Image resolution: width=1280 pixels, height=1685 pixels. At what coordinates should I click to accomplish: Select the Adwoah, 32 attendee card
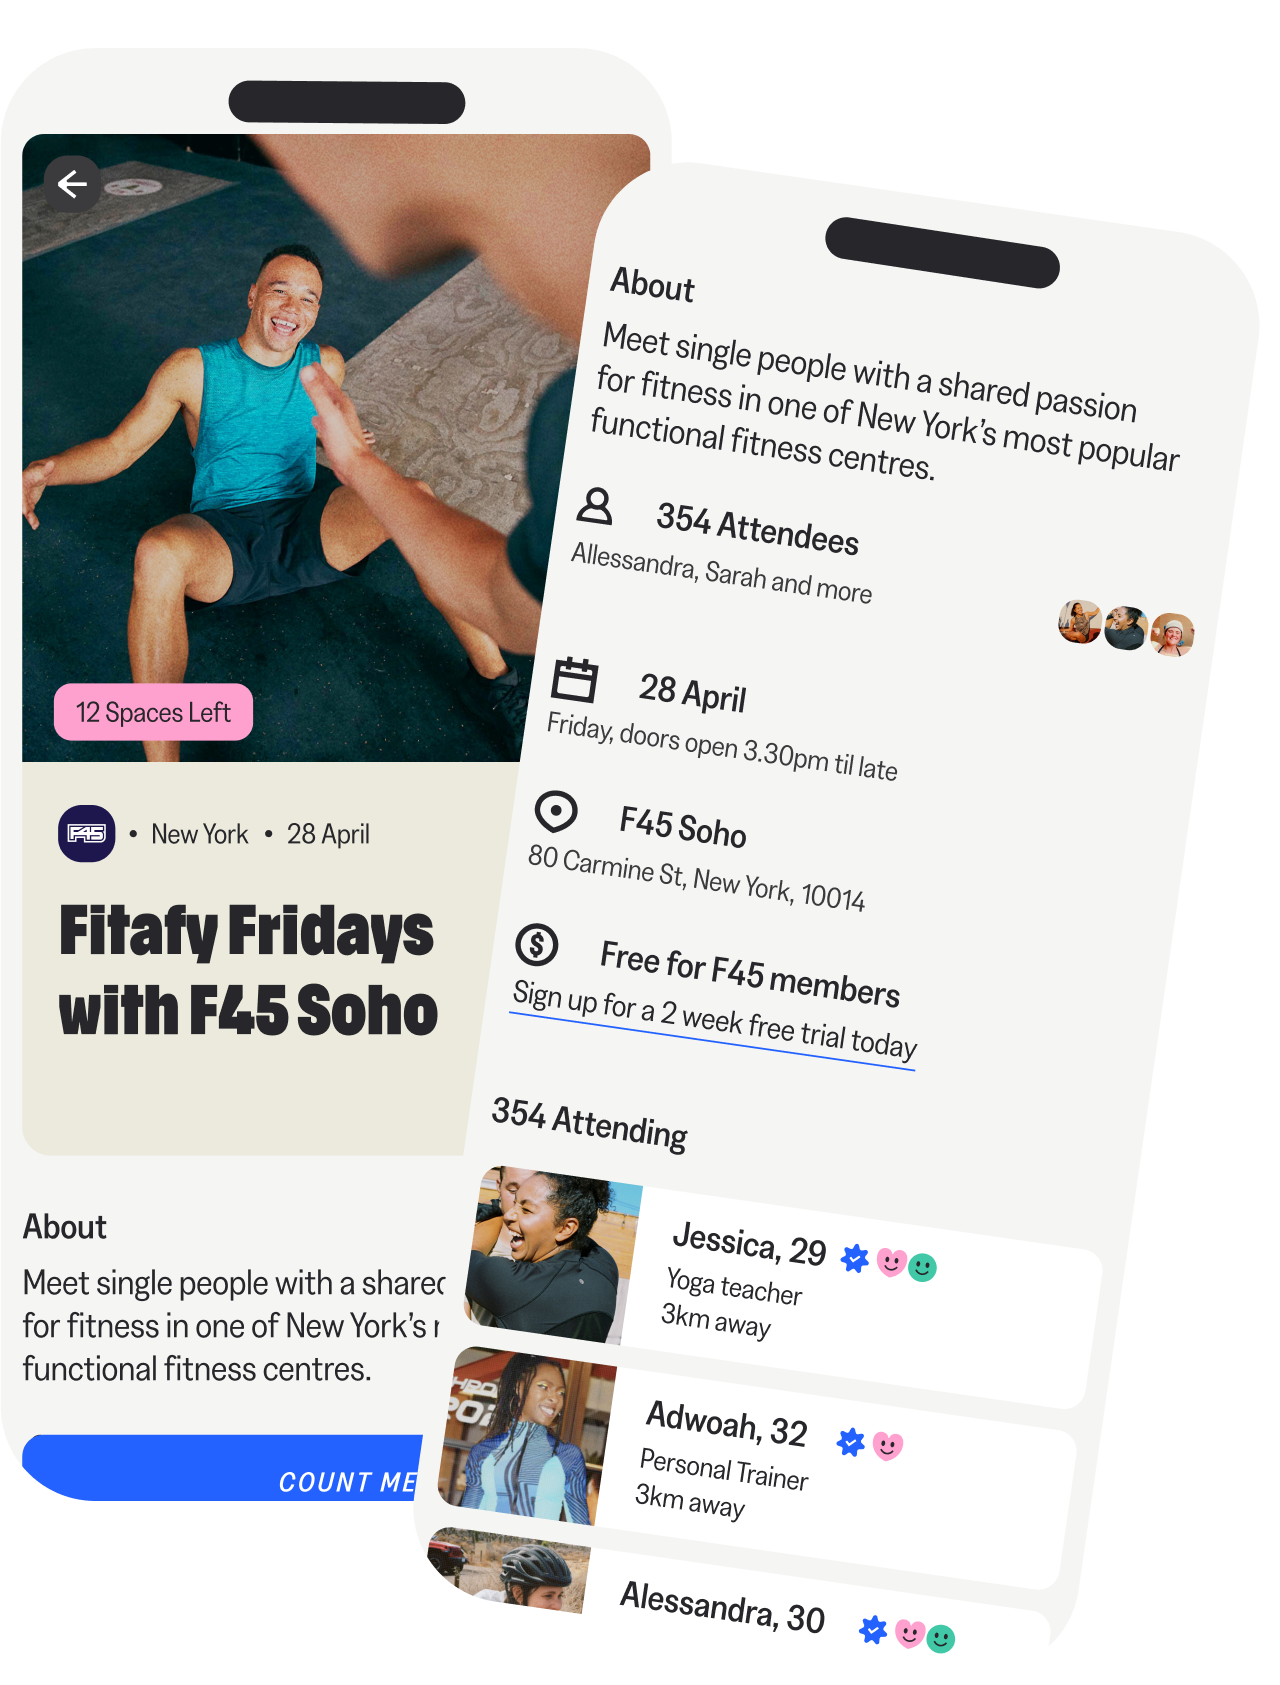pos(758,1467)
